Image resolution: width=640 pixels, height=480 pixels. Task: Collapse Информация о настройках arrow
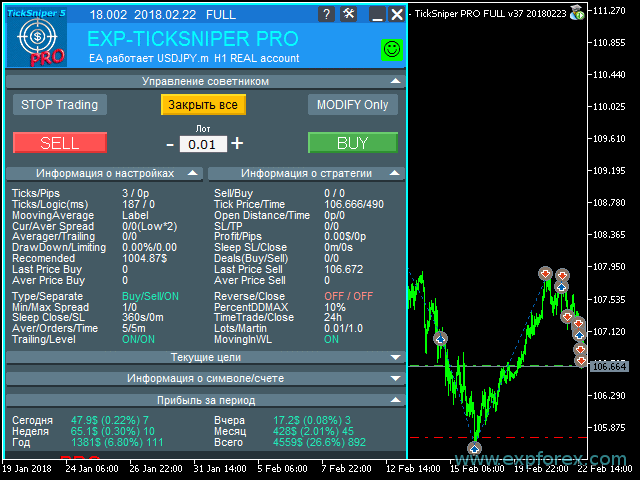pos(193,173)
